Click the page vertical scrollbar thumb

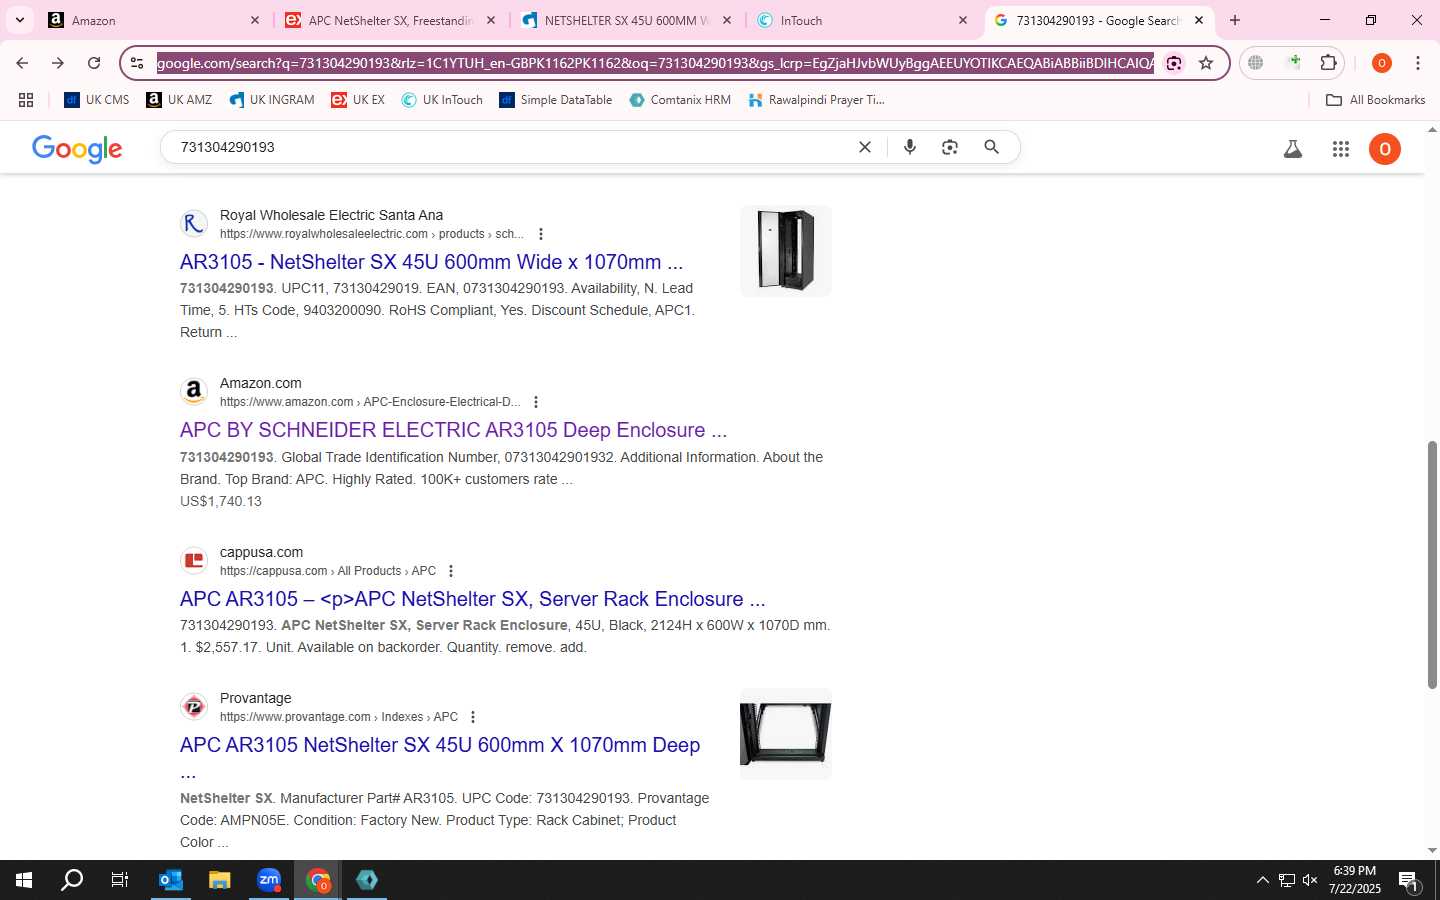coord(1432,565)
